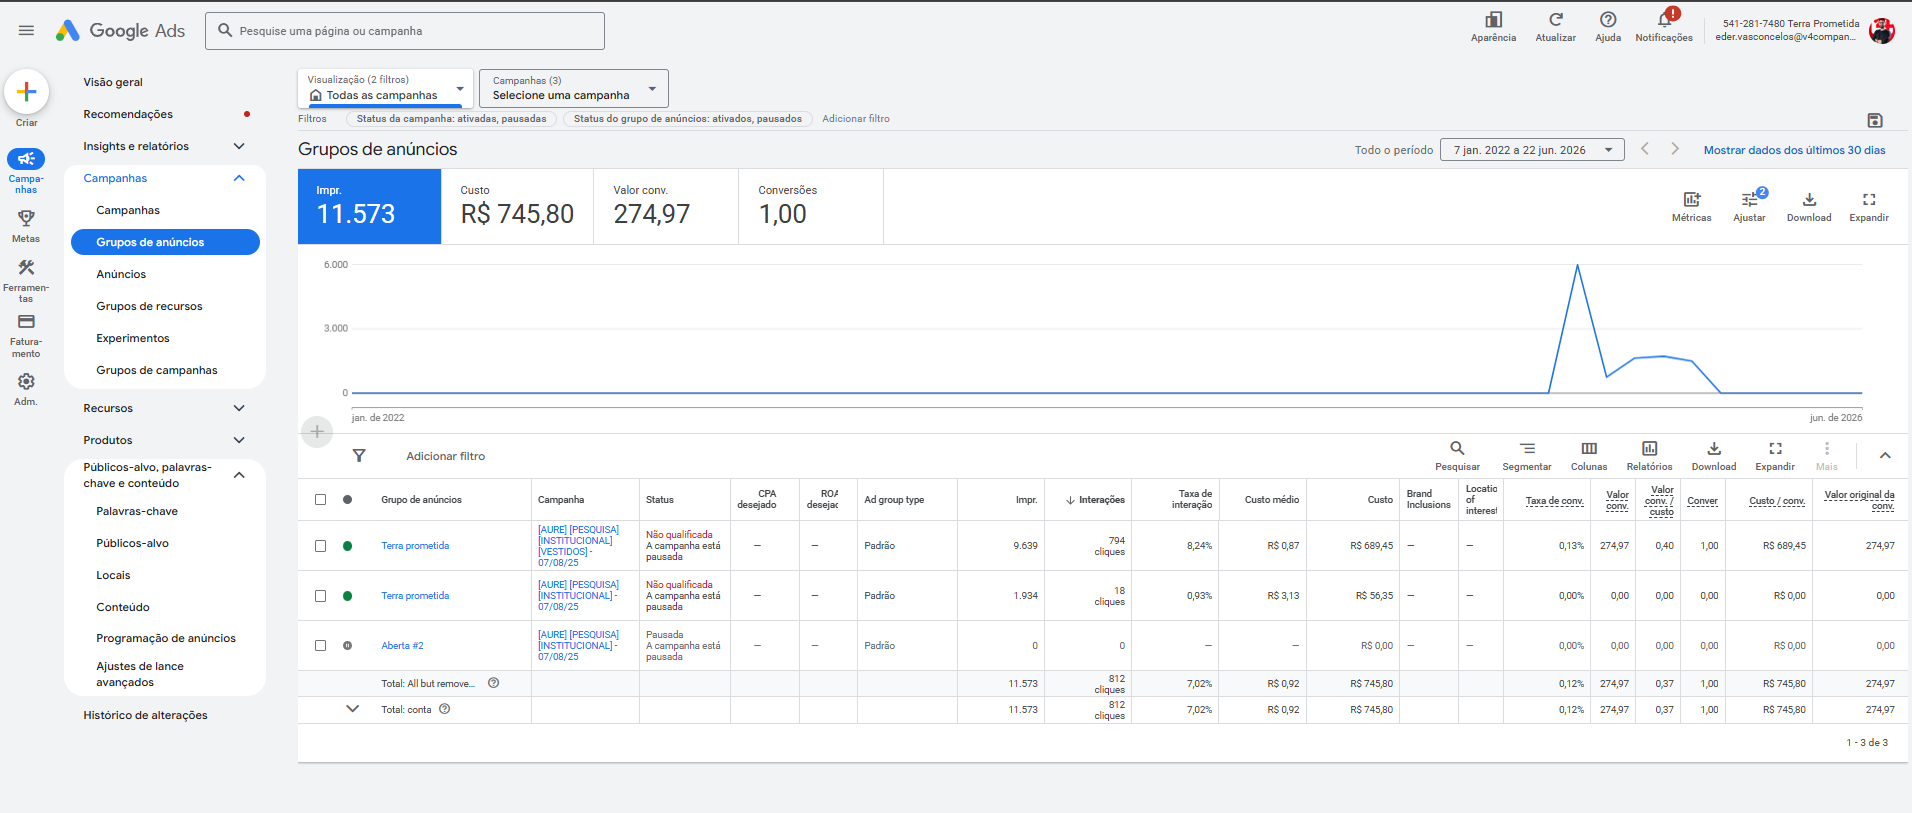The width and height of the screenshot is (1912, 813).
Task: Expand Insights e relatórios section
Action: tap(239, 146)
